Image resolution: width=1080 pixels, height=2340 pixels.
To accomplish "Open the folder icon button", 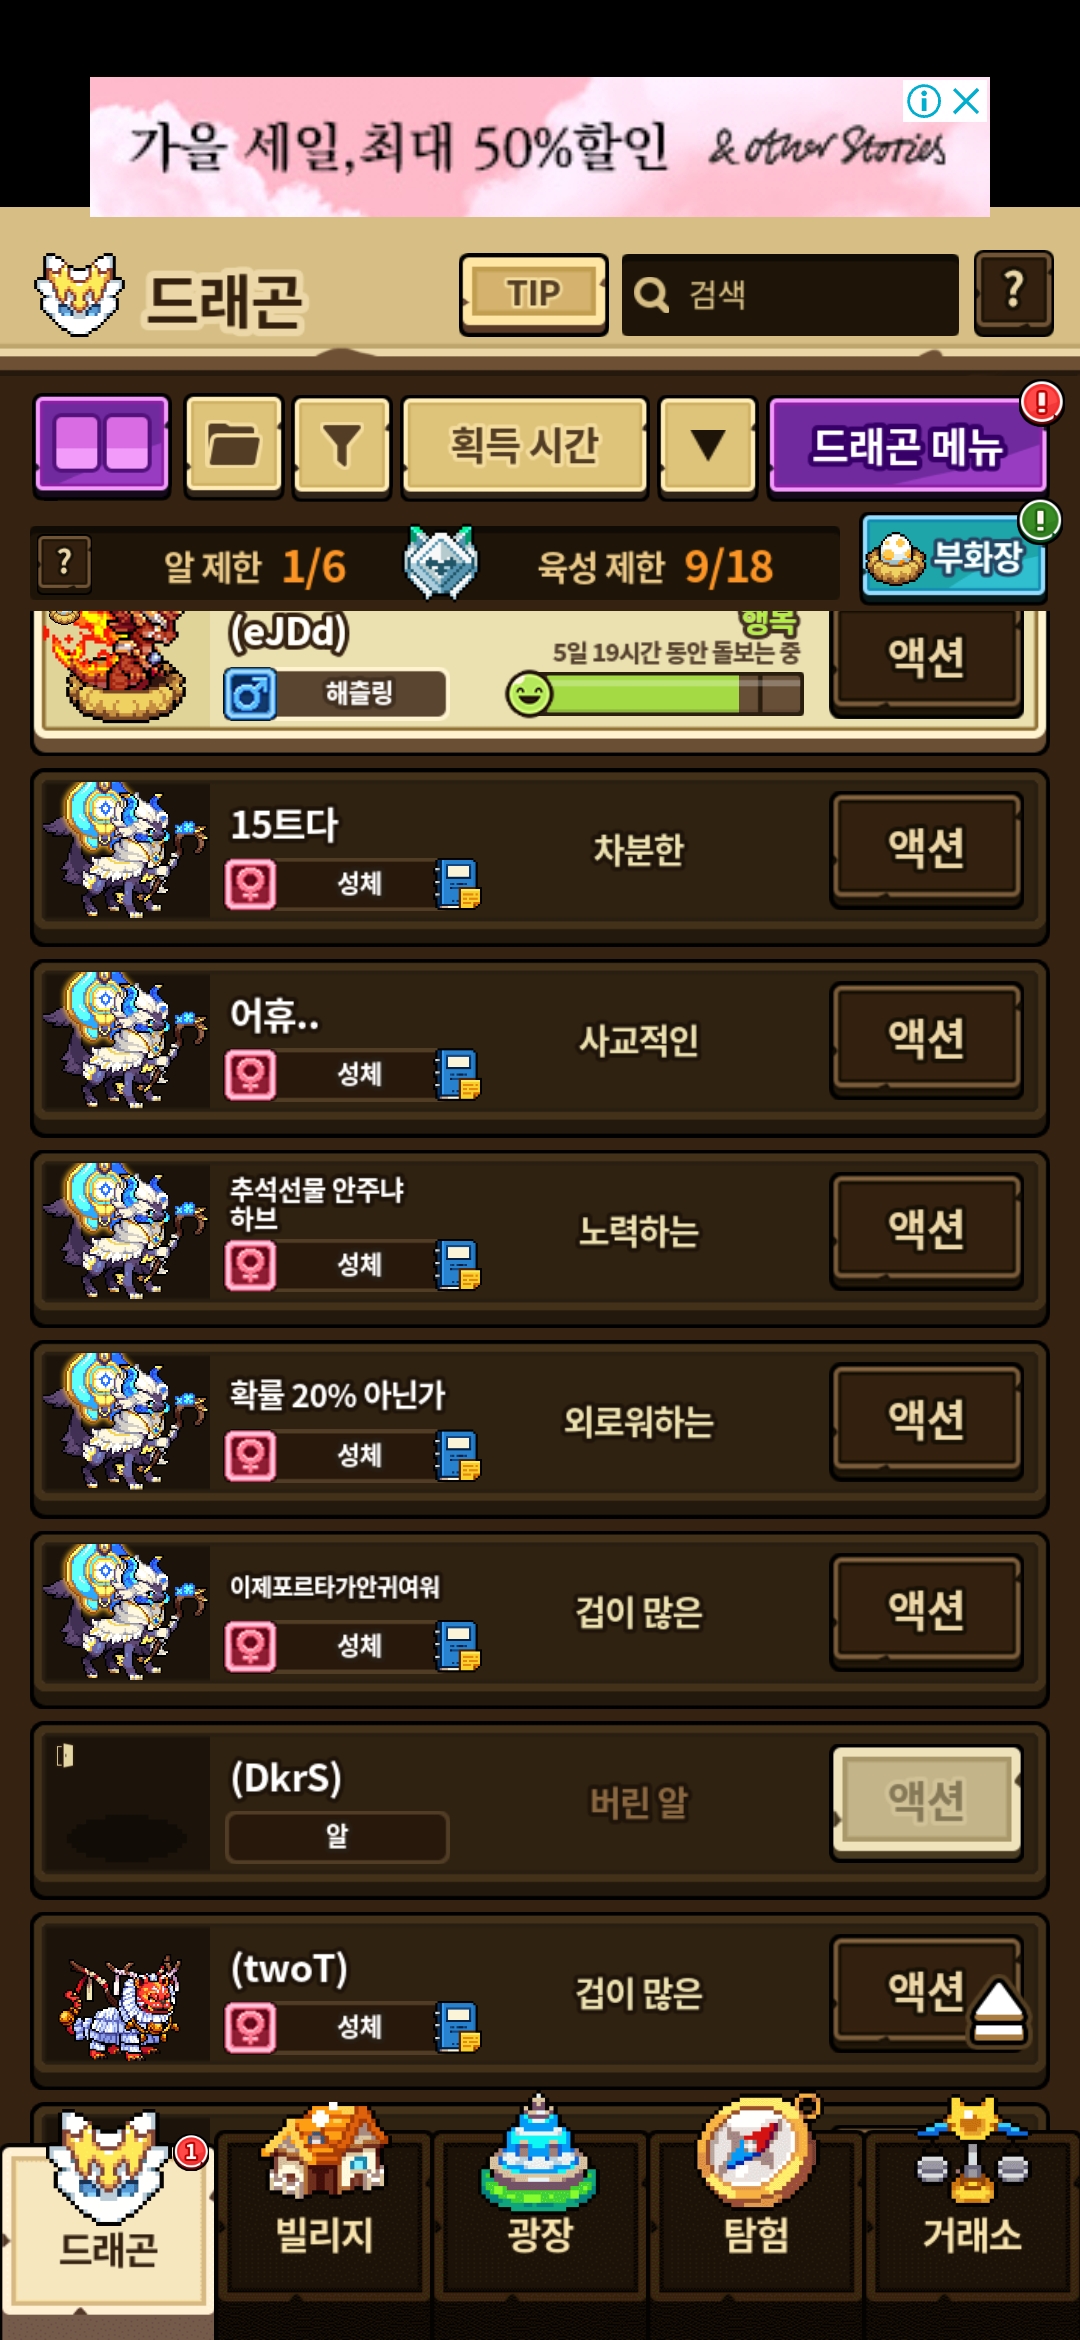I will (234, 444).
